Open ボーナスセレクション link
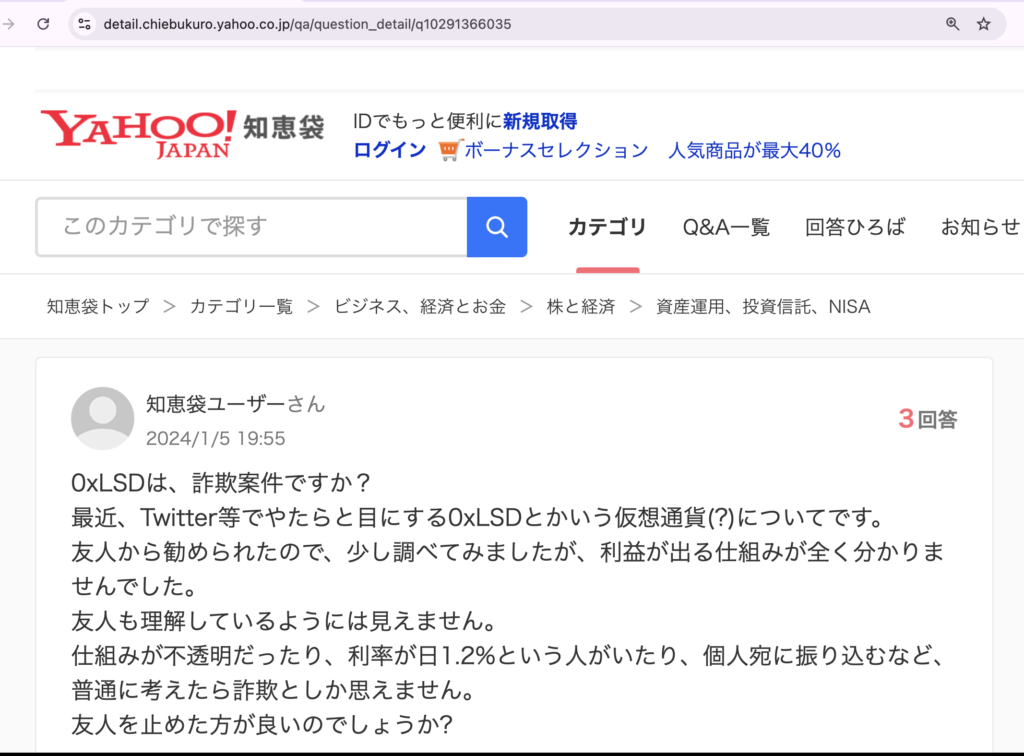 pyautogui.click(x=556, y=150)
